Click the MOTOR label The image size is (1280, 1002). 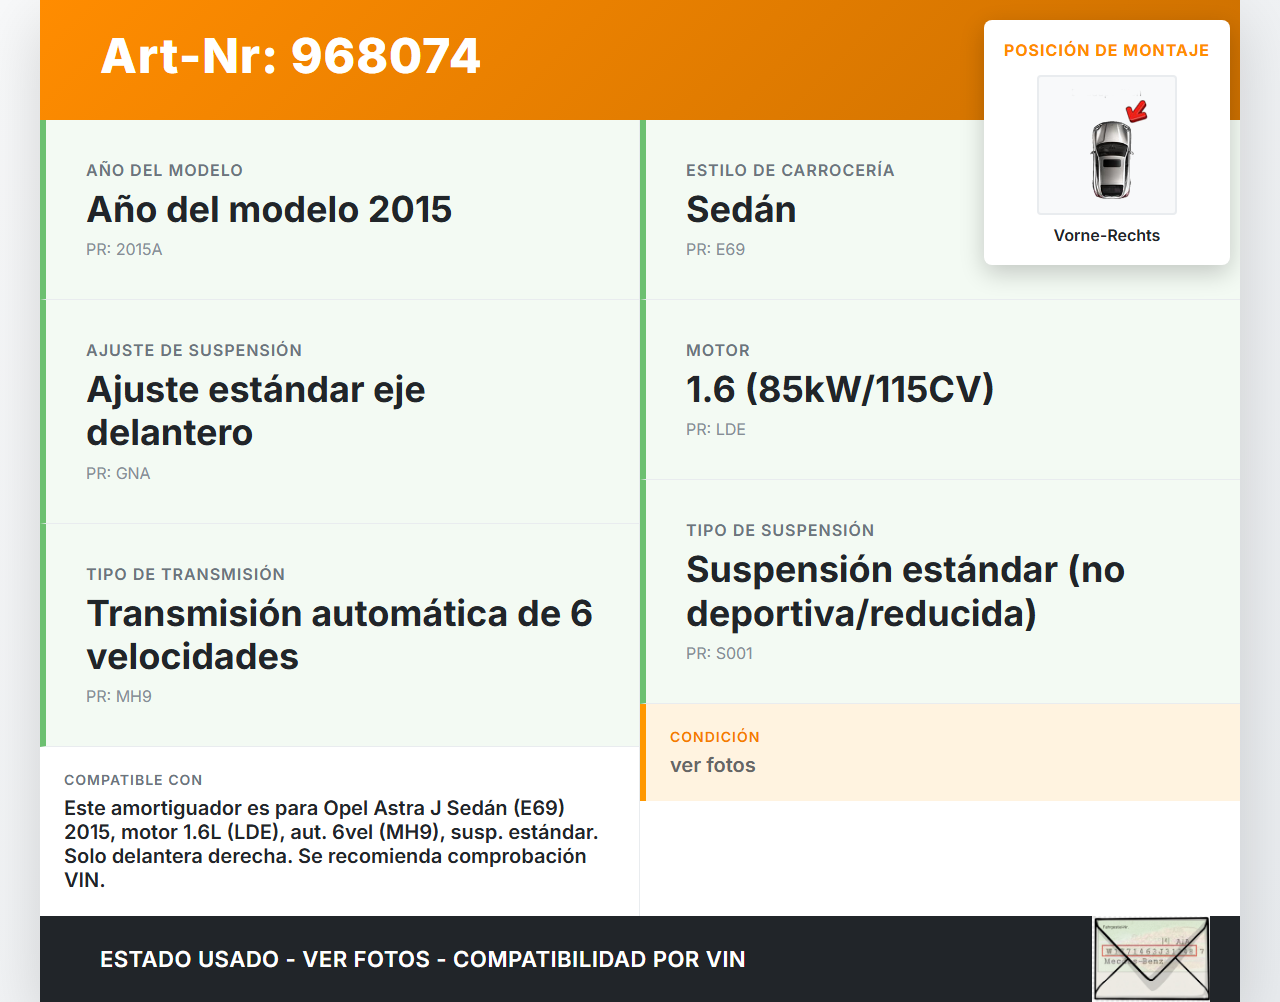pos(718,350)
